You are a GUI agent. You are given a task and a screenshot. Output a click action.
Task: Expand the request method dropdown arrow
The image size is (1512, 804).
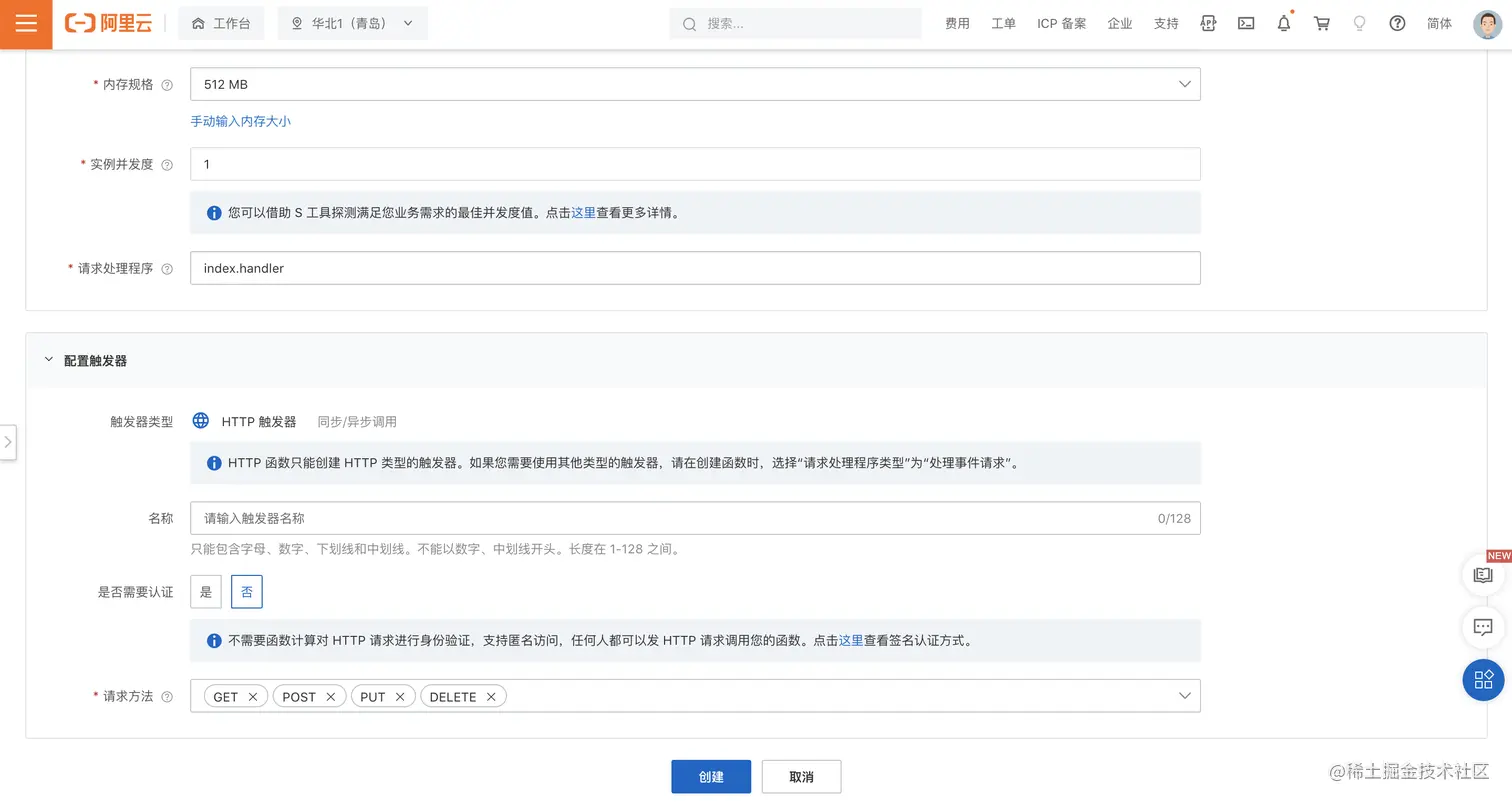pos(1185,696)
